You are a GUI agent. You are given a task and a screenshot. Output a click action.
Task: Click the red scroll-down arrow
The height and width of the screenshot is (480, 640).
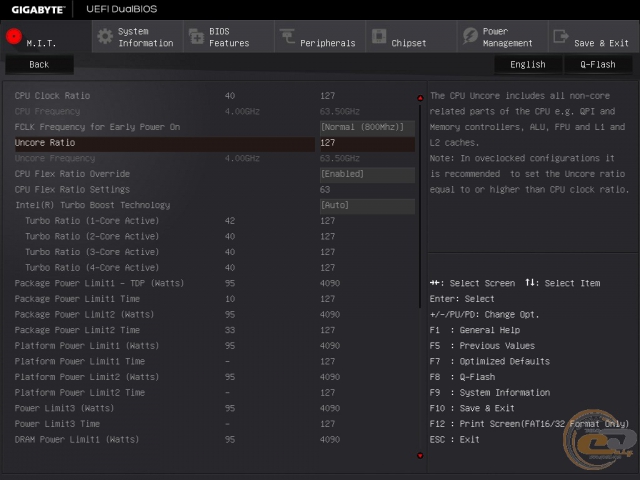pos(420,456)
